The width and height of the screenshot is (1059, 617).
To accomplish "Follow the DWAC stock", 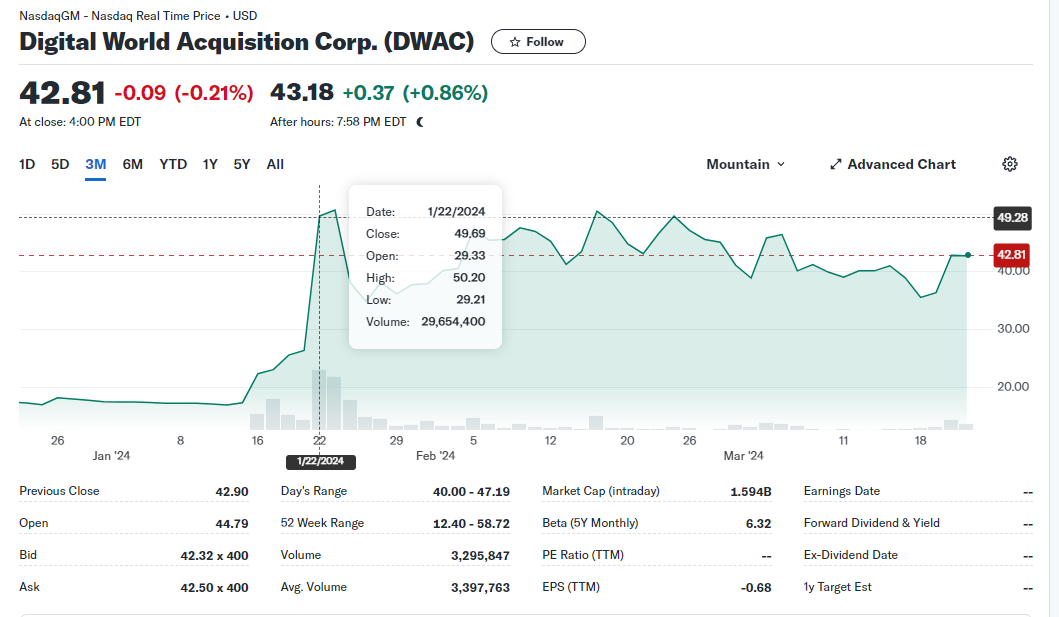I will pos(538,42).
